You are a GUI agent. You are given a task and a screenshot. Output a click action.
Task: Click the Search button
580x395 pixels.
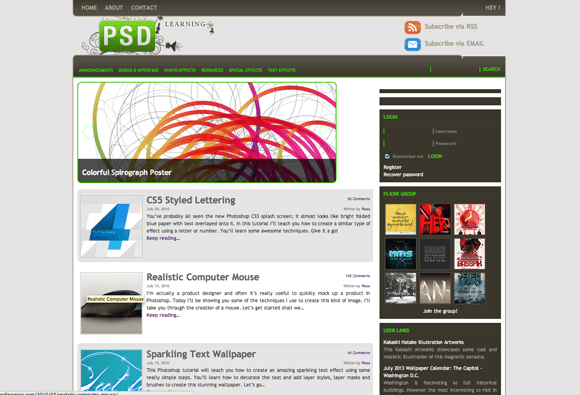click(491, 69)
